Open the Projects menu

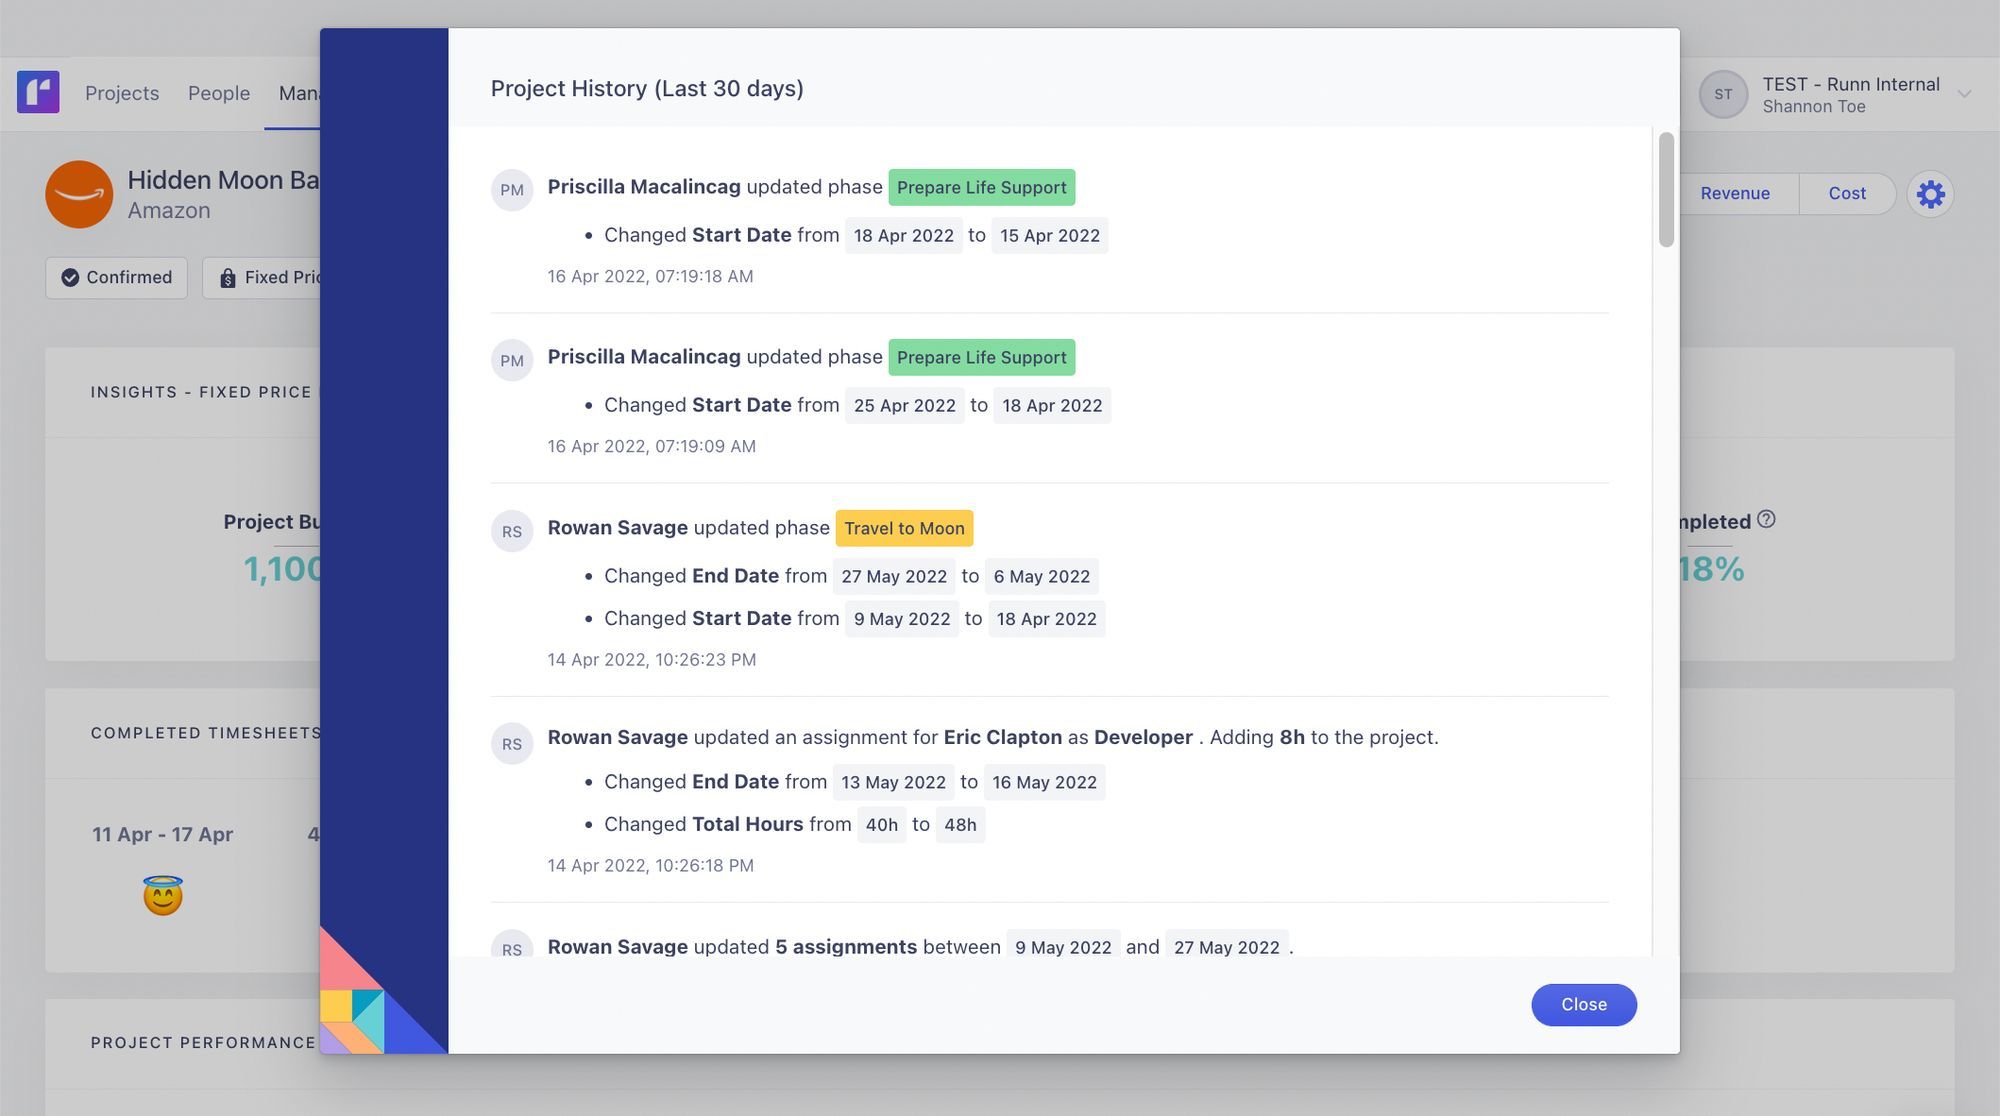[x=122, y=93]
